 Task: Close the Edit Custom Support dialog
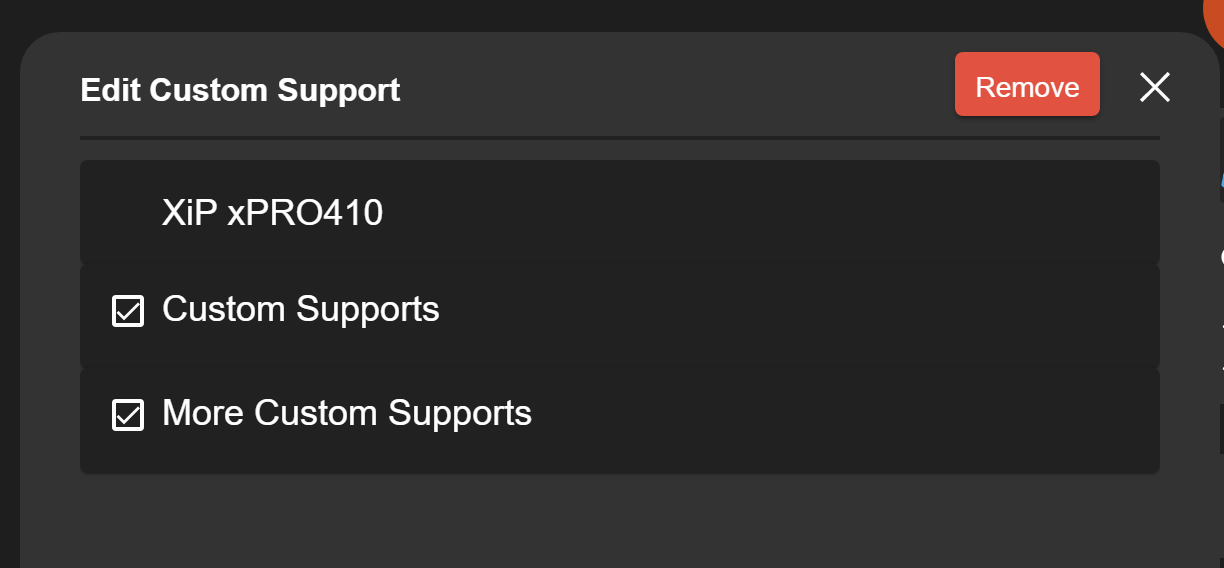click(1155, 87)
